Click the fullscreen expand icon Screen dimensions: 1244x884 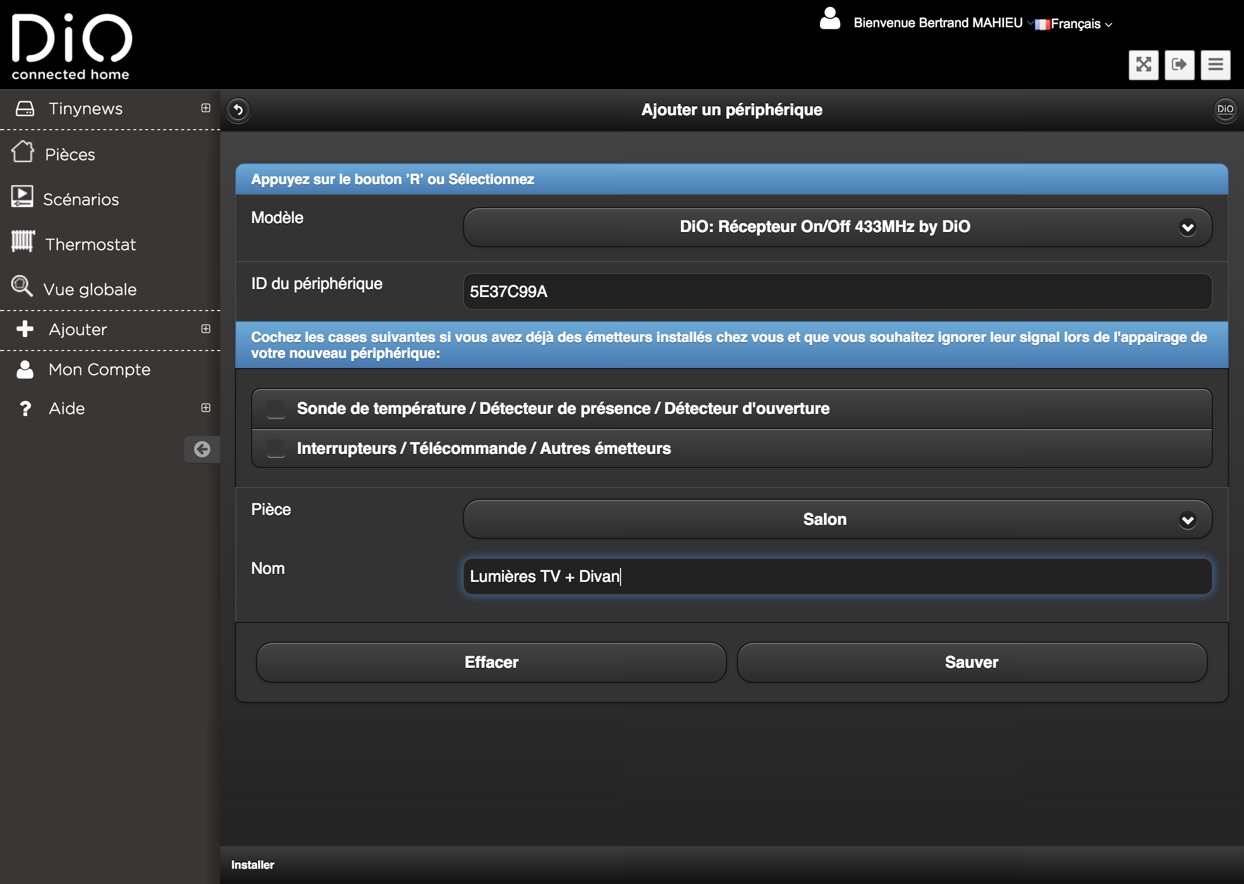tap(1143, 65)
